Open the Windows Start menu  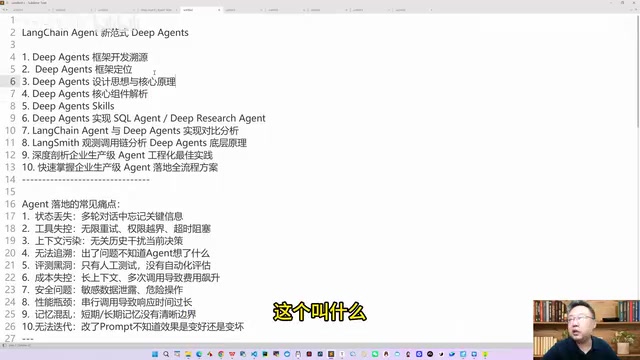[155, 354]
